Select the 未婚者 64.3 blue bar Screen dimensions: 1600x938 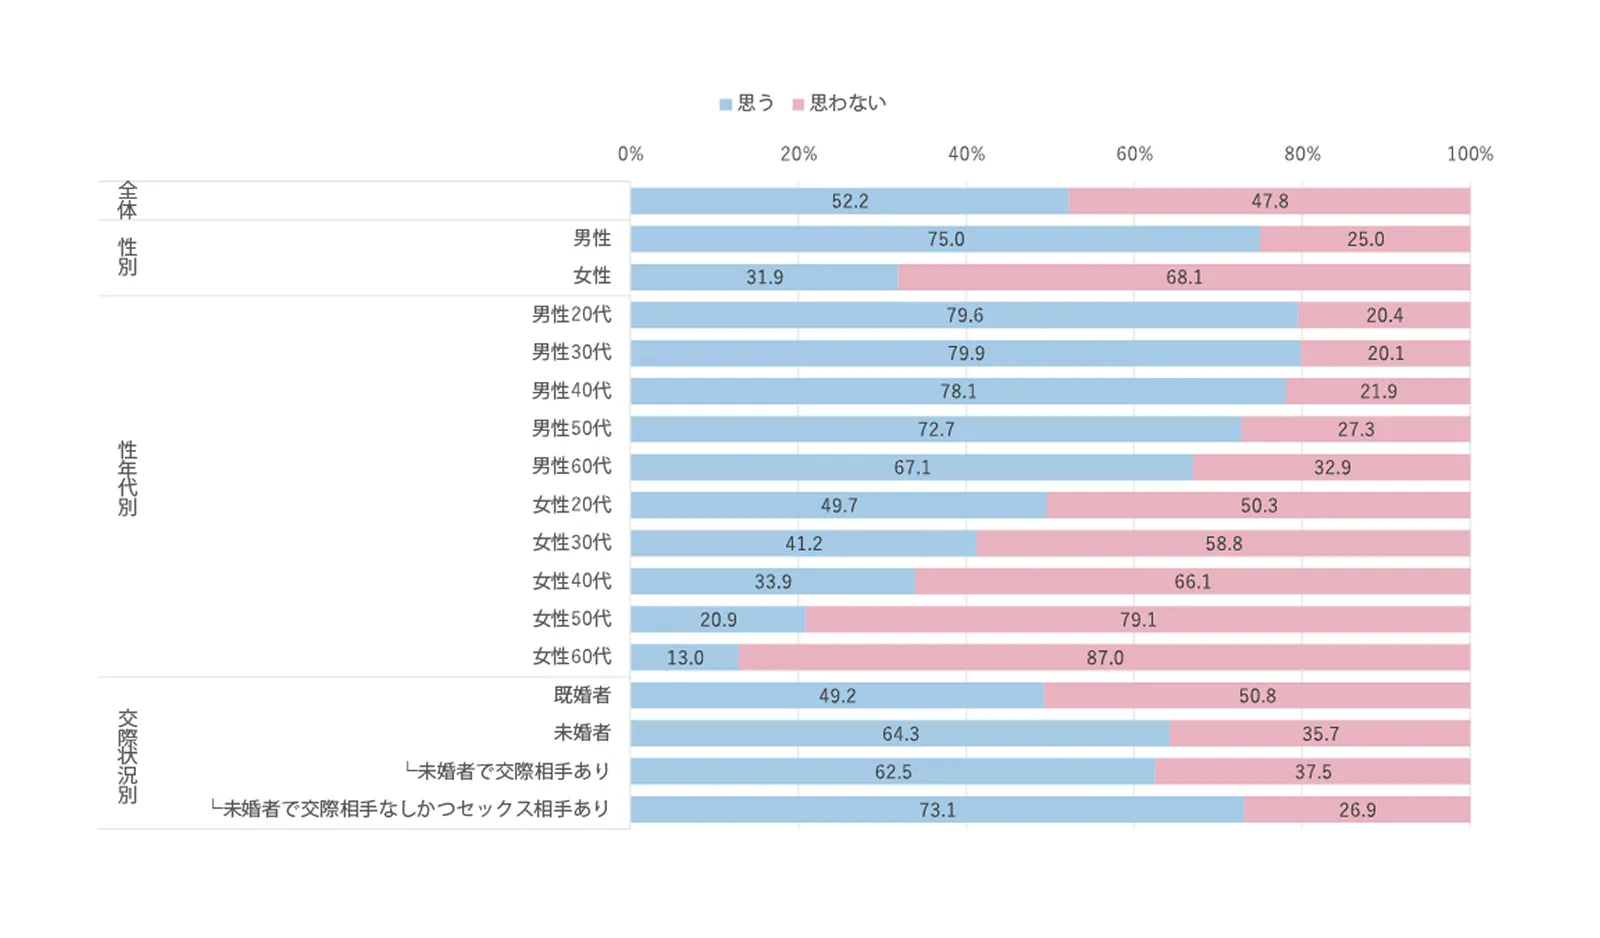(x=900, y=733)
